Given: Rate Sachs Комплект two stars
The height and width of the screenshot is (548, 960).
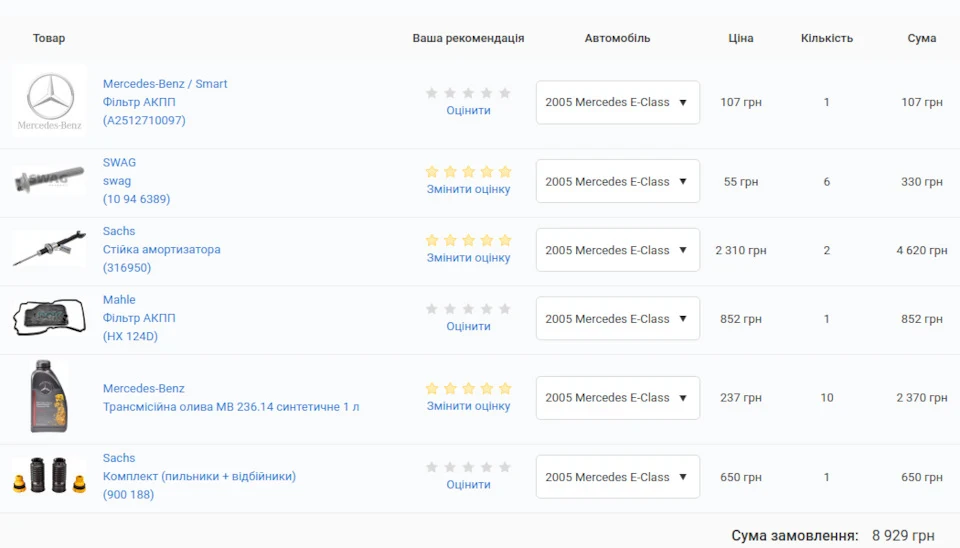Looking at the screenshot, I should (450, 467).
